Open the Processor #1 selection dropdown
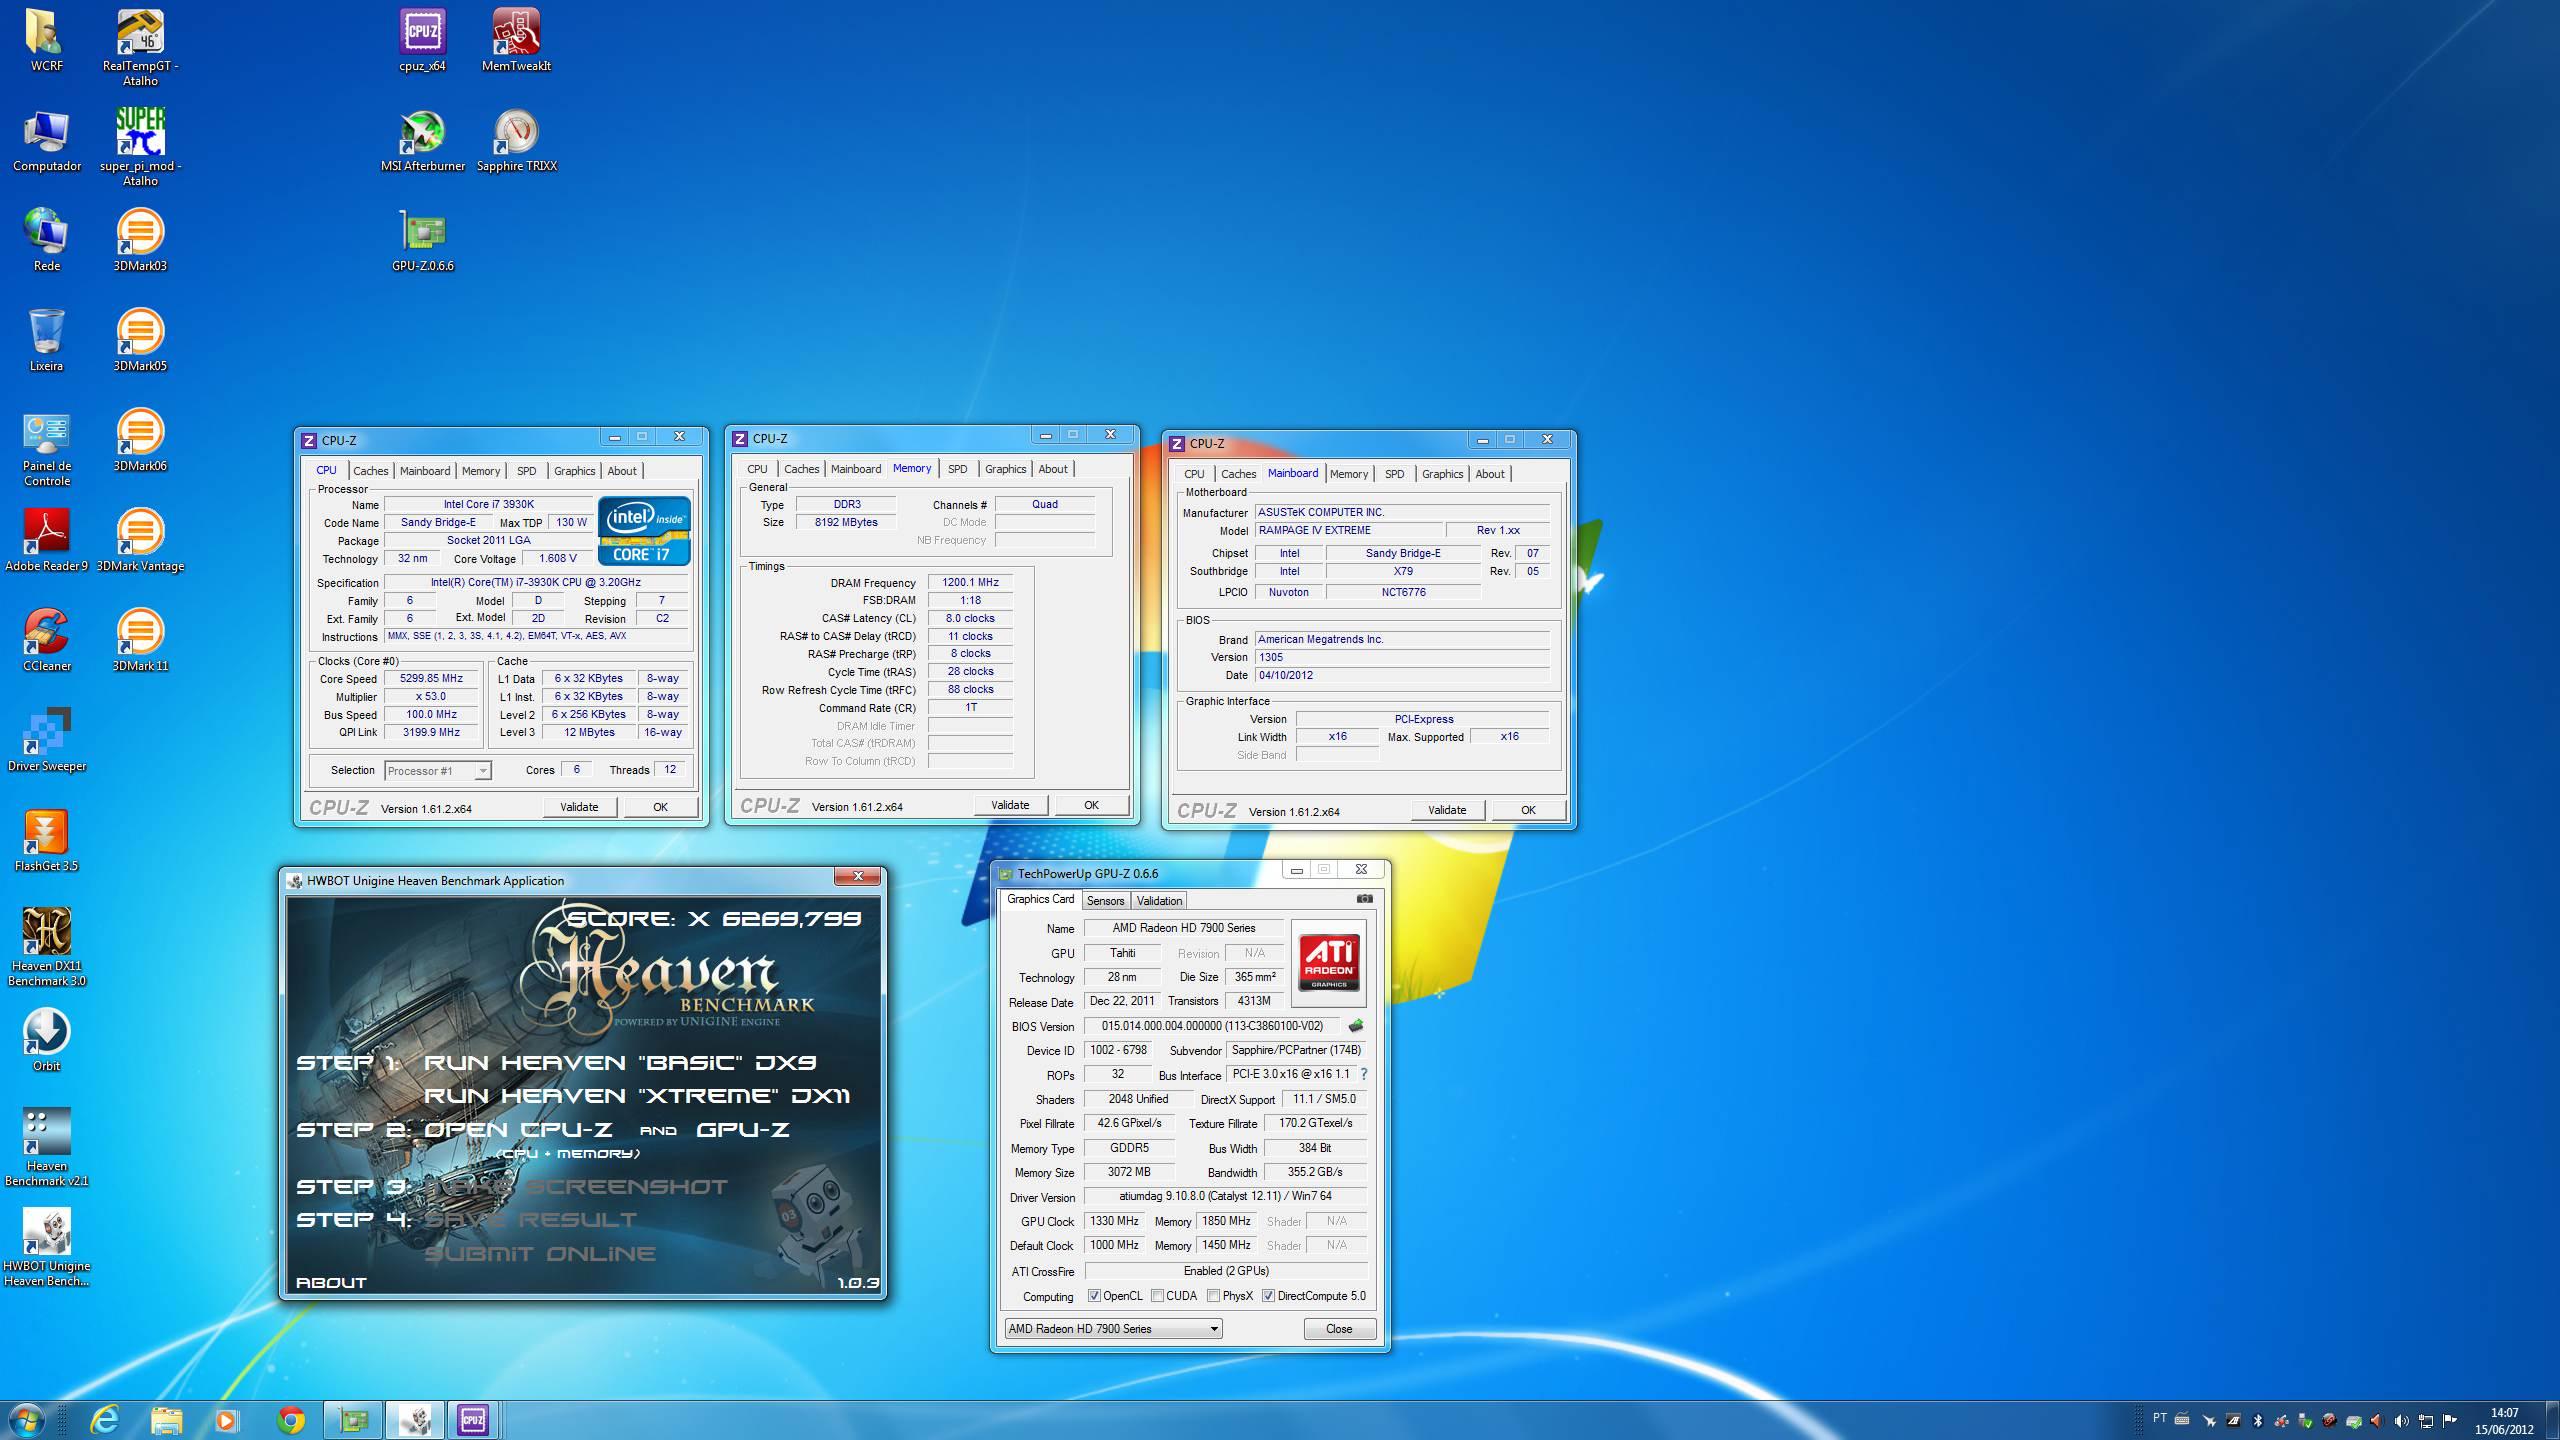The width and height of the screenshot is (2560, 1440). 437,771
